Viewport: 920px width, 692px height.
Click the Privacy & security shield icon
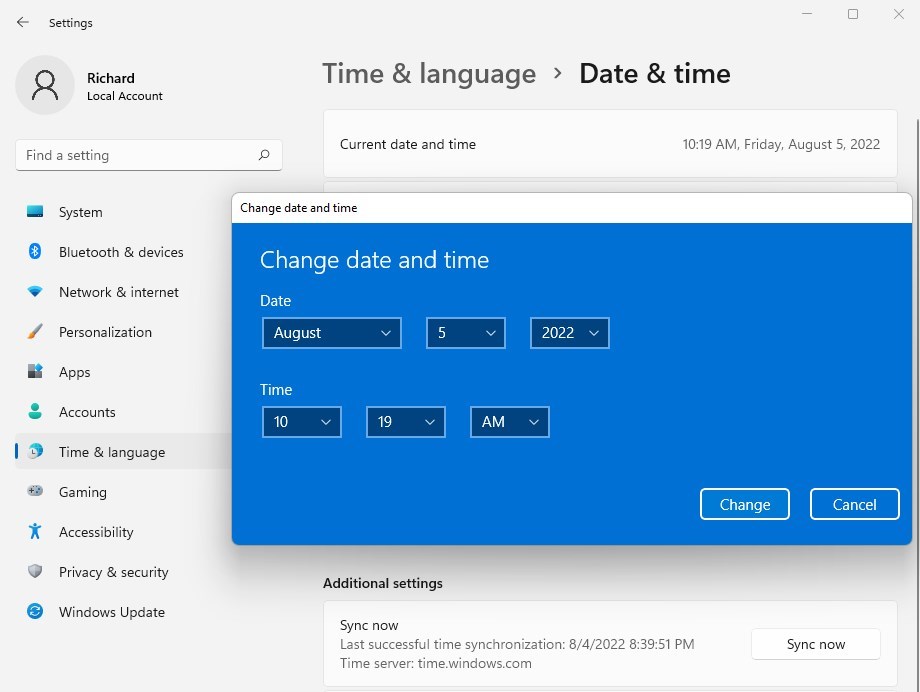[x=35, y=572]
